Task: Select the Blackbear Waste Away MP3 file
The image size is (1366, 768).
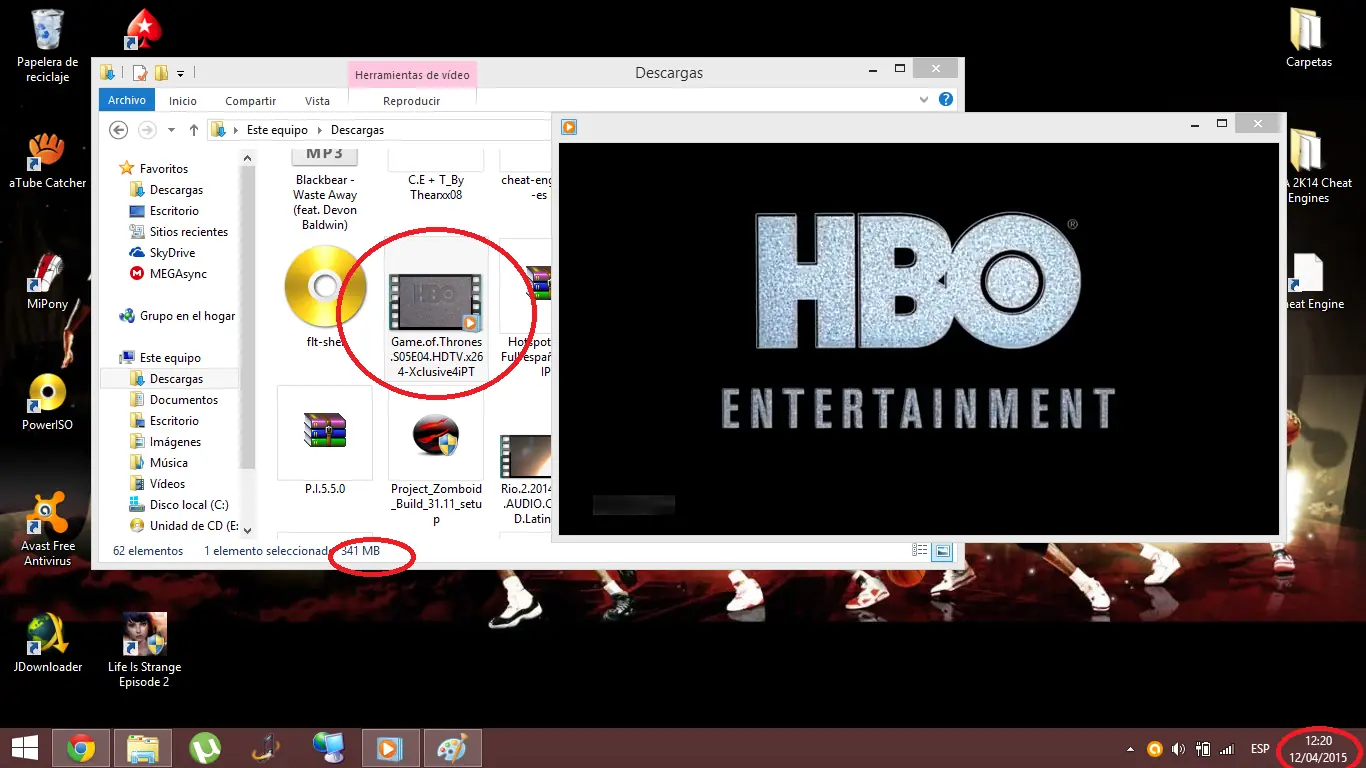Action: (325, 190)
